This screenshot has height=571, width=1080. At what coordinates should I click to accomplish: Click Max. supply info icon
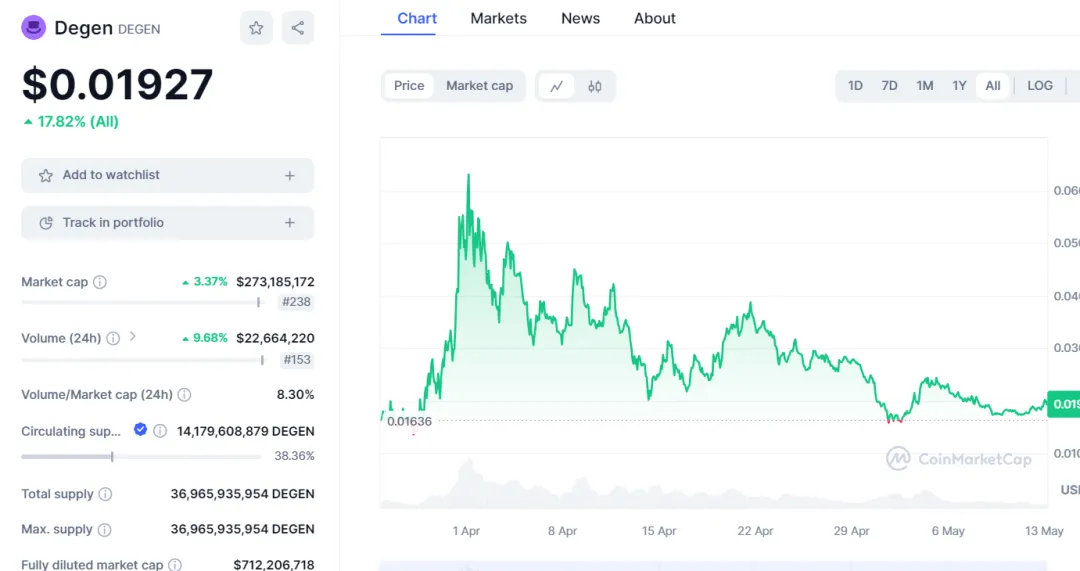click(104, 529)
